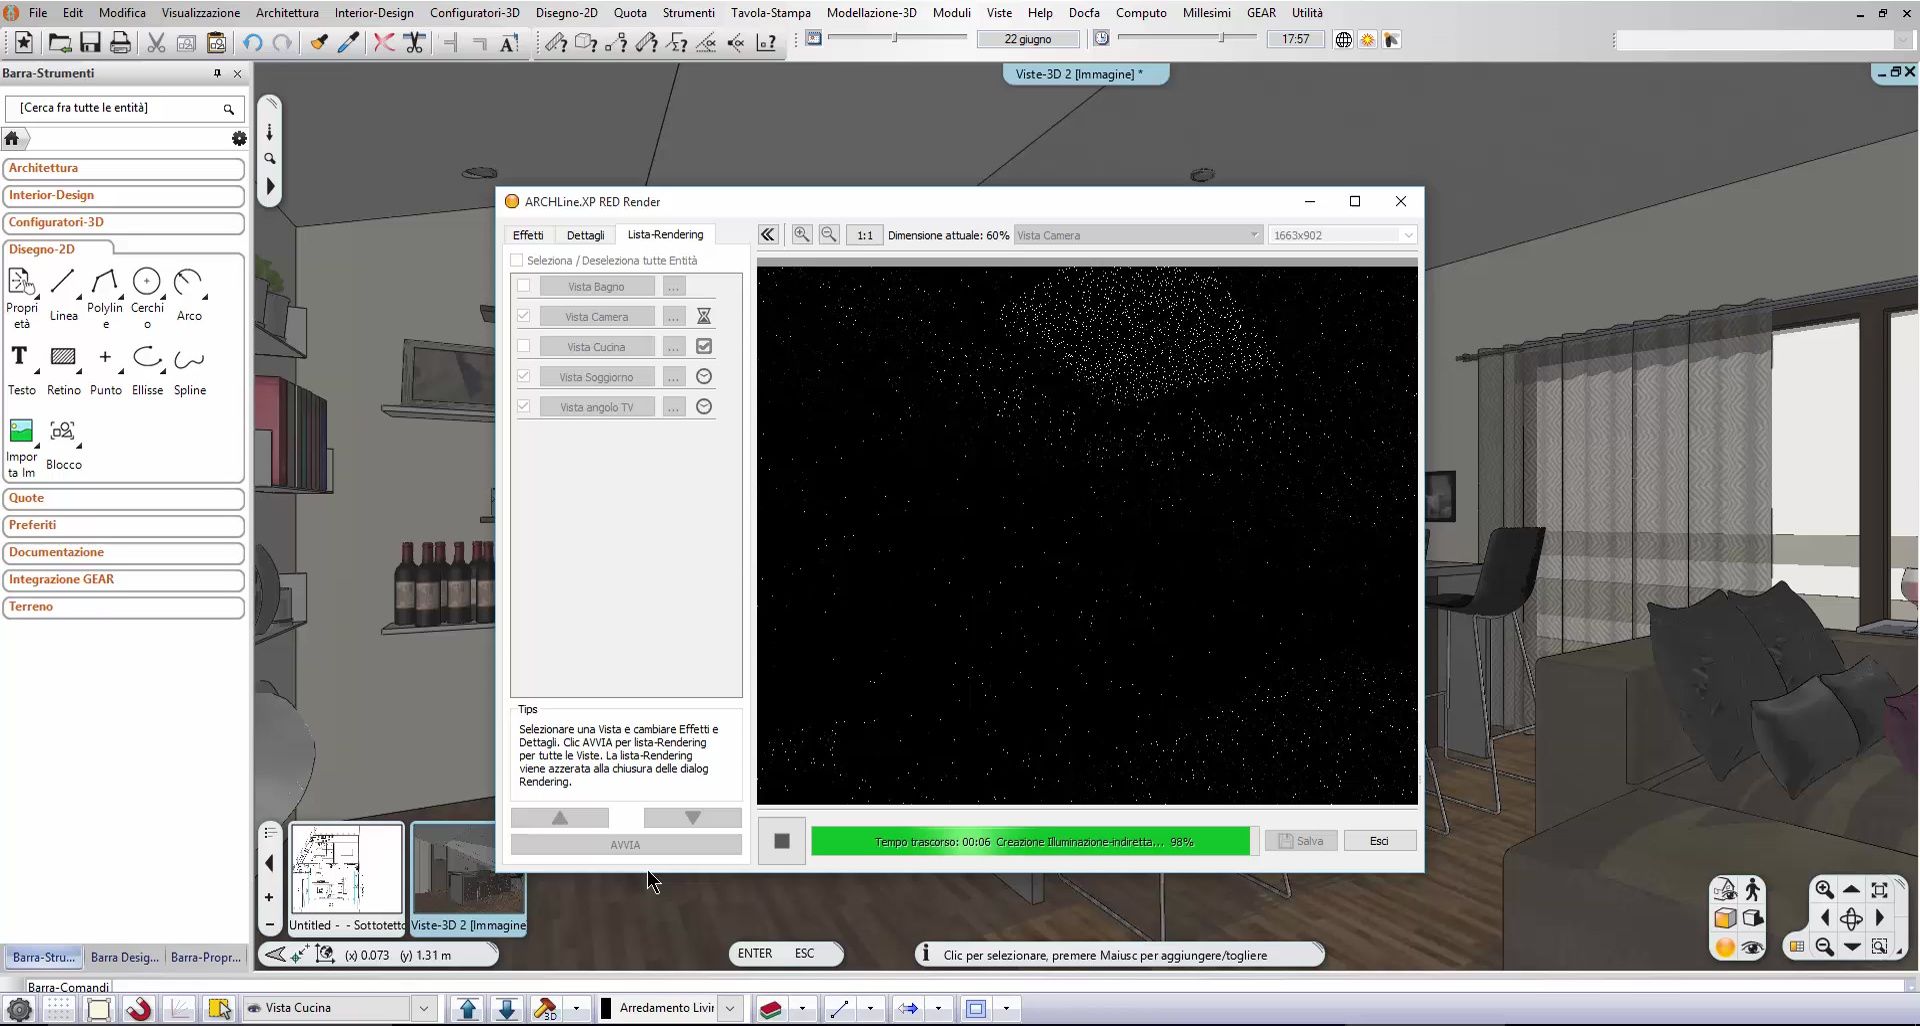Screen dimensions: 1920x1026
Task: Select the Retino hatch tool
Action: (63, 370)
